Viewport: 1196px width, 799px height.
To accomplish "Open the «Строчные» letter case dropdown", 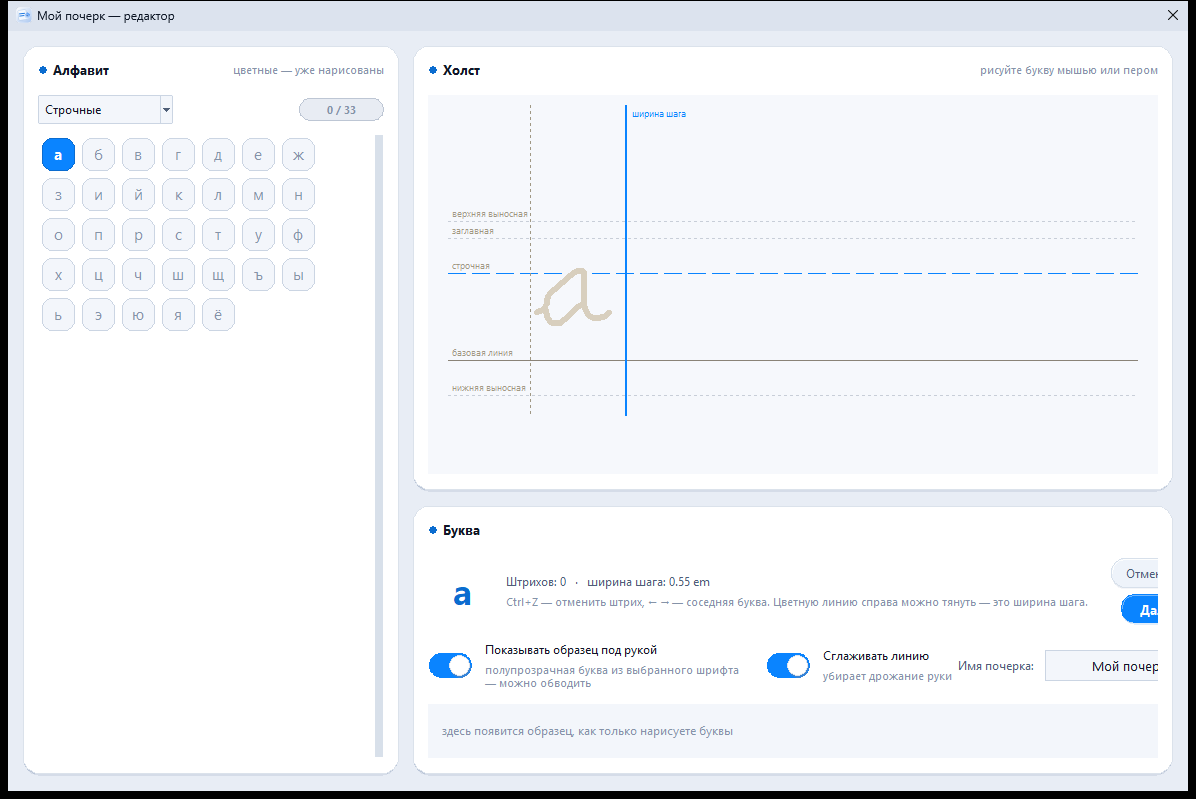I will click(105, 110).
